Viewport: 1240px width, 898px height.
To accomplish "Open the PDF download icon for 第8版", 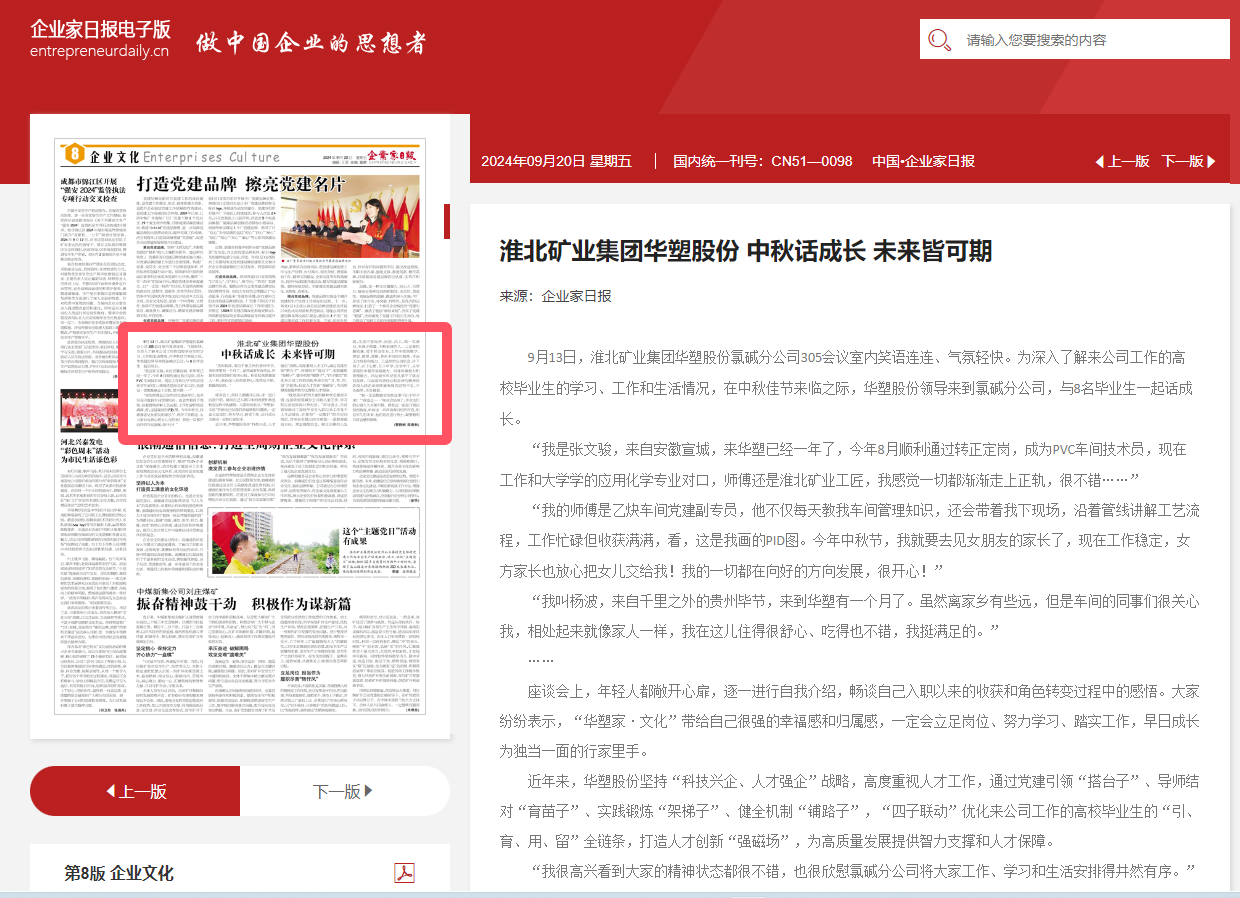I will click(404, 872).
